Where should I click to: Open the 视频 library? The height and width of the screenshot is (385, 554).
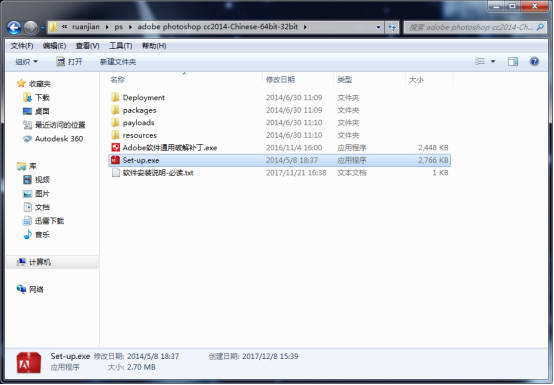click(36, 180)
